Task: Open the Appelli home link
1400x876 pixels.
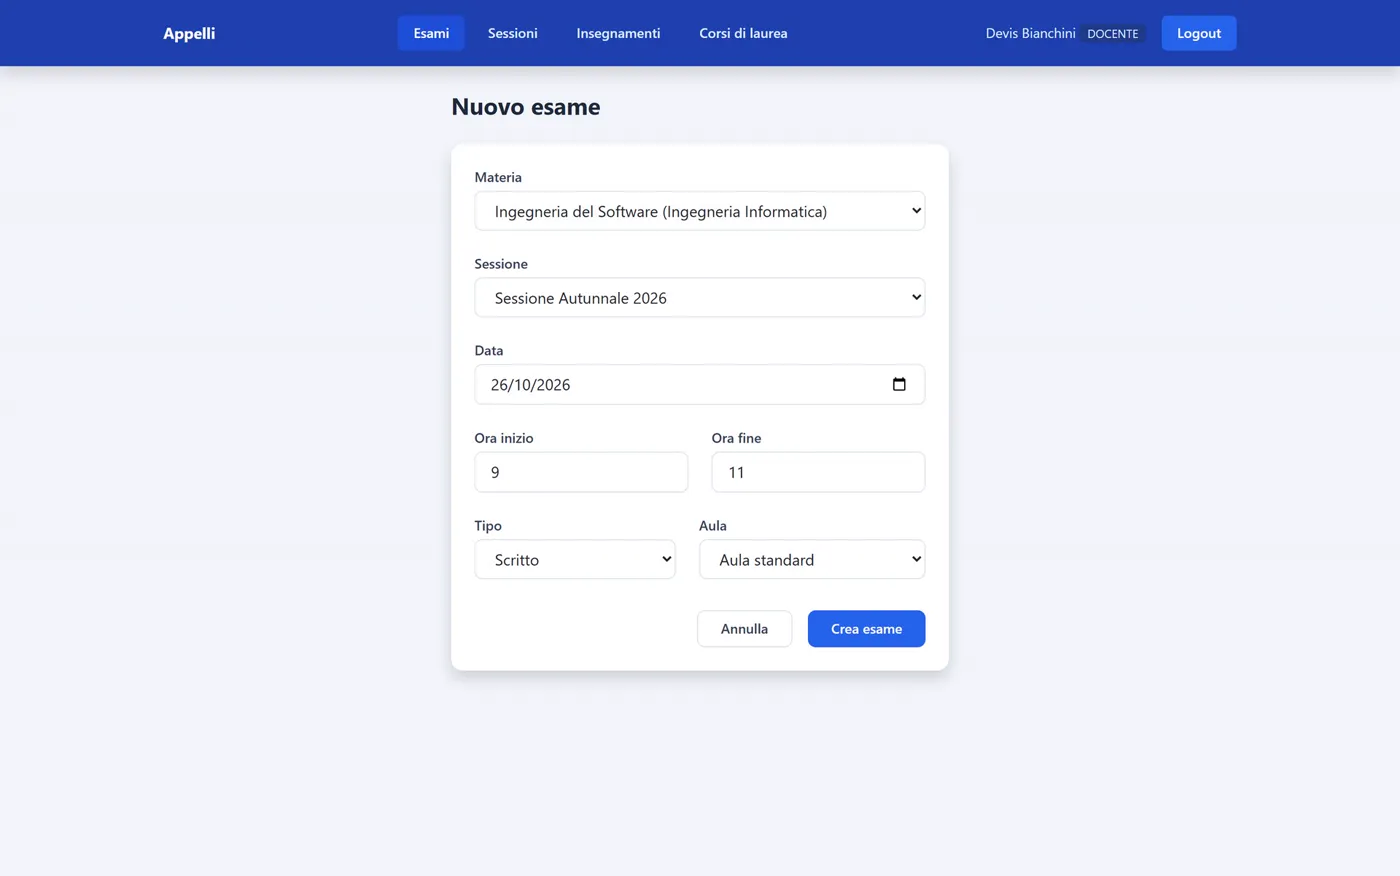Action: pos(189,33)
